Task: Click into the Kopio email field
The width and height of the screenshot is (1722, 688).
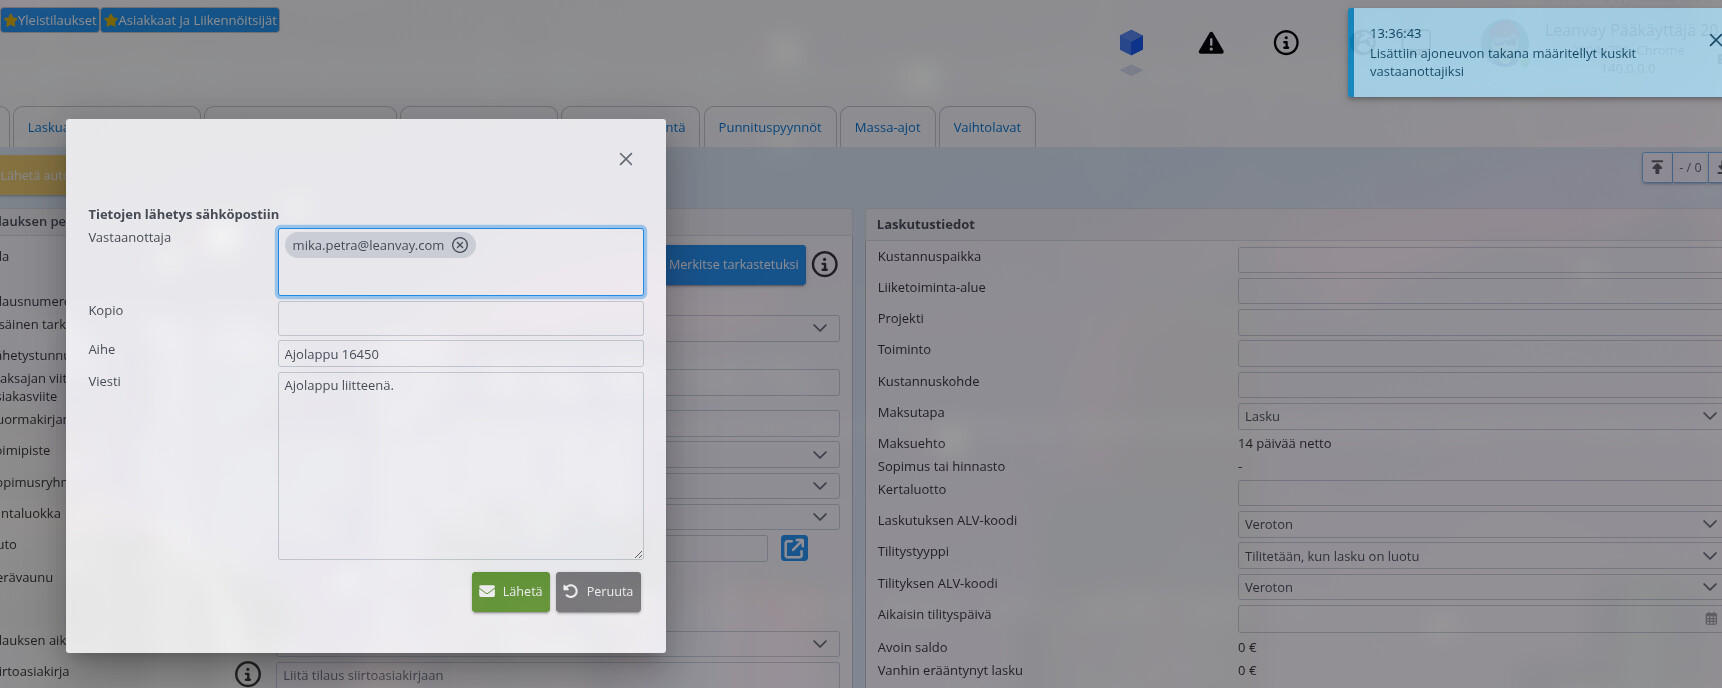Action: (x=461, y=318)
